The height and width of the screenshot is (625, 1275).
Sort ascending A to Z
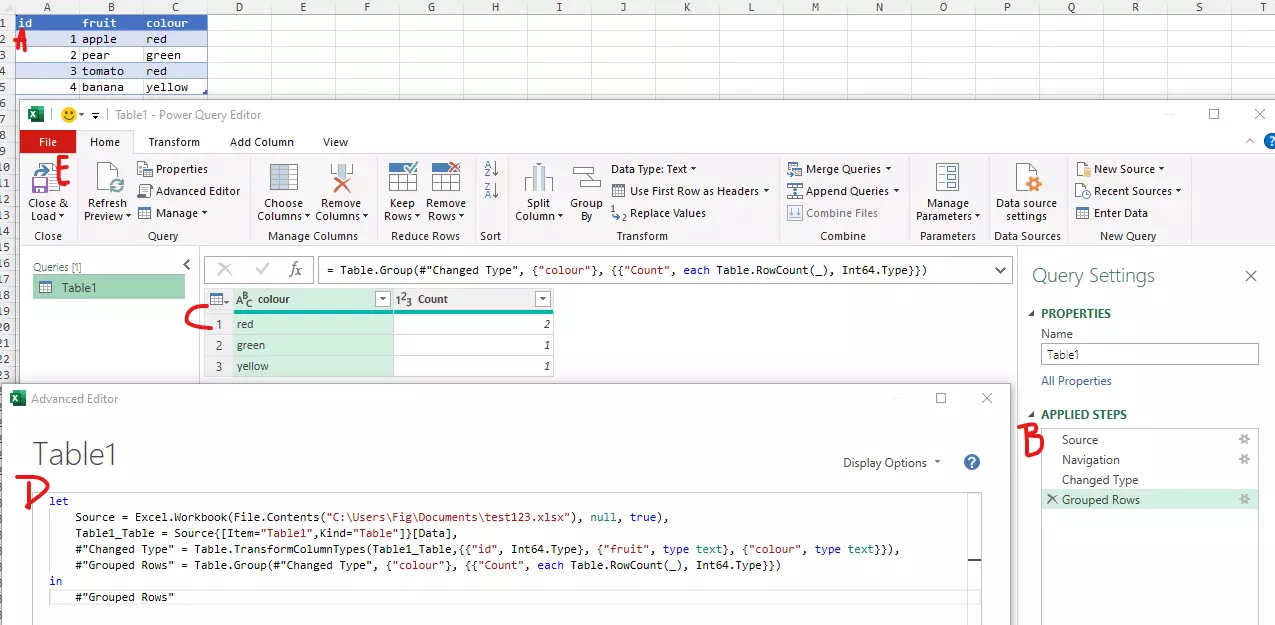[491, 168]
